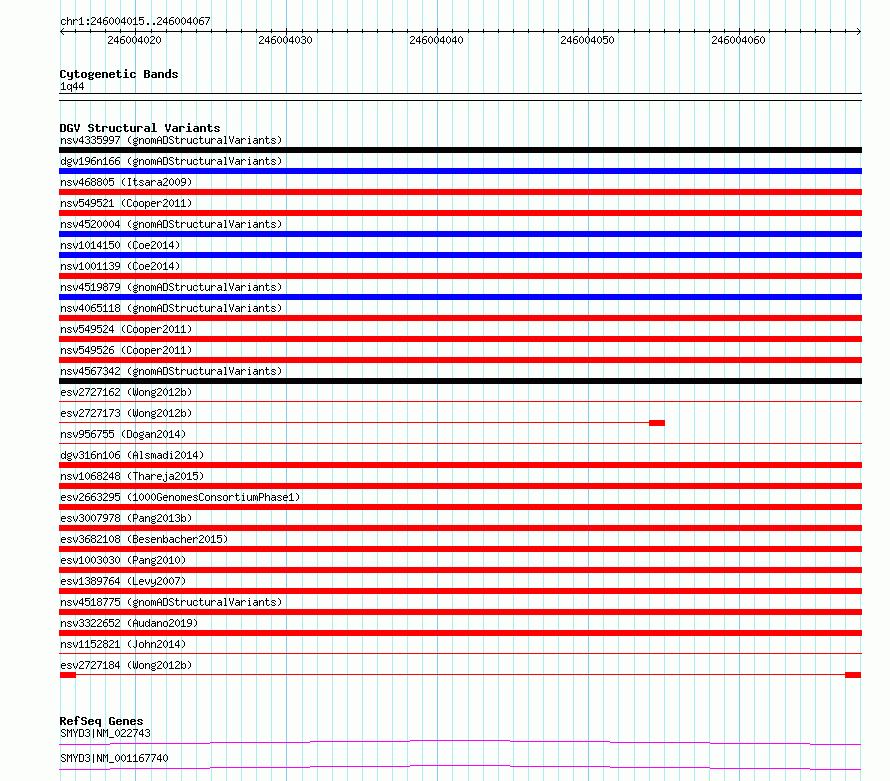Click the 1q44 cytogenetic band label
The image size is (890, 781).
72,87
